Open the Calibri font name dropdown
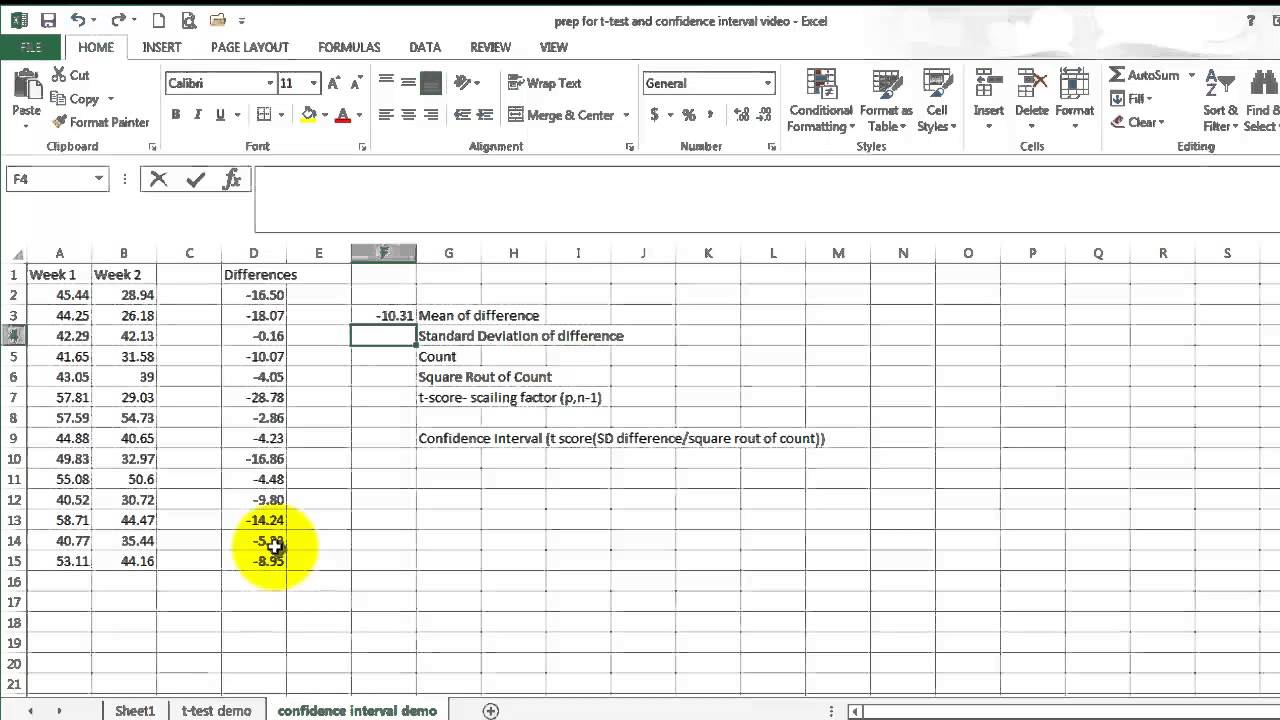The width and height of the screenshot is (1280, 720). tap(270, 83)
